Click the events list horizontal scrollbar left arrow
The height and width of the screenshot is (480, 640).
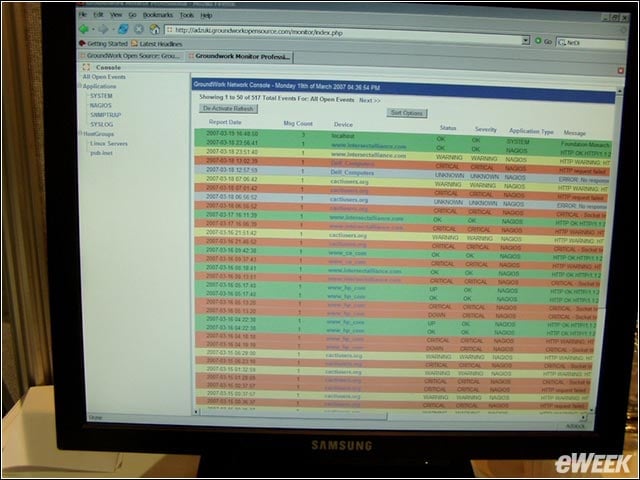pyautogui.click(x=196, y=412)
